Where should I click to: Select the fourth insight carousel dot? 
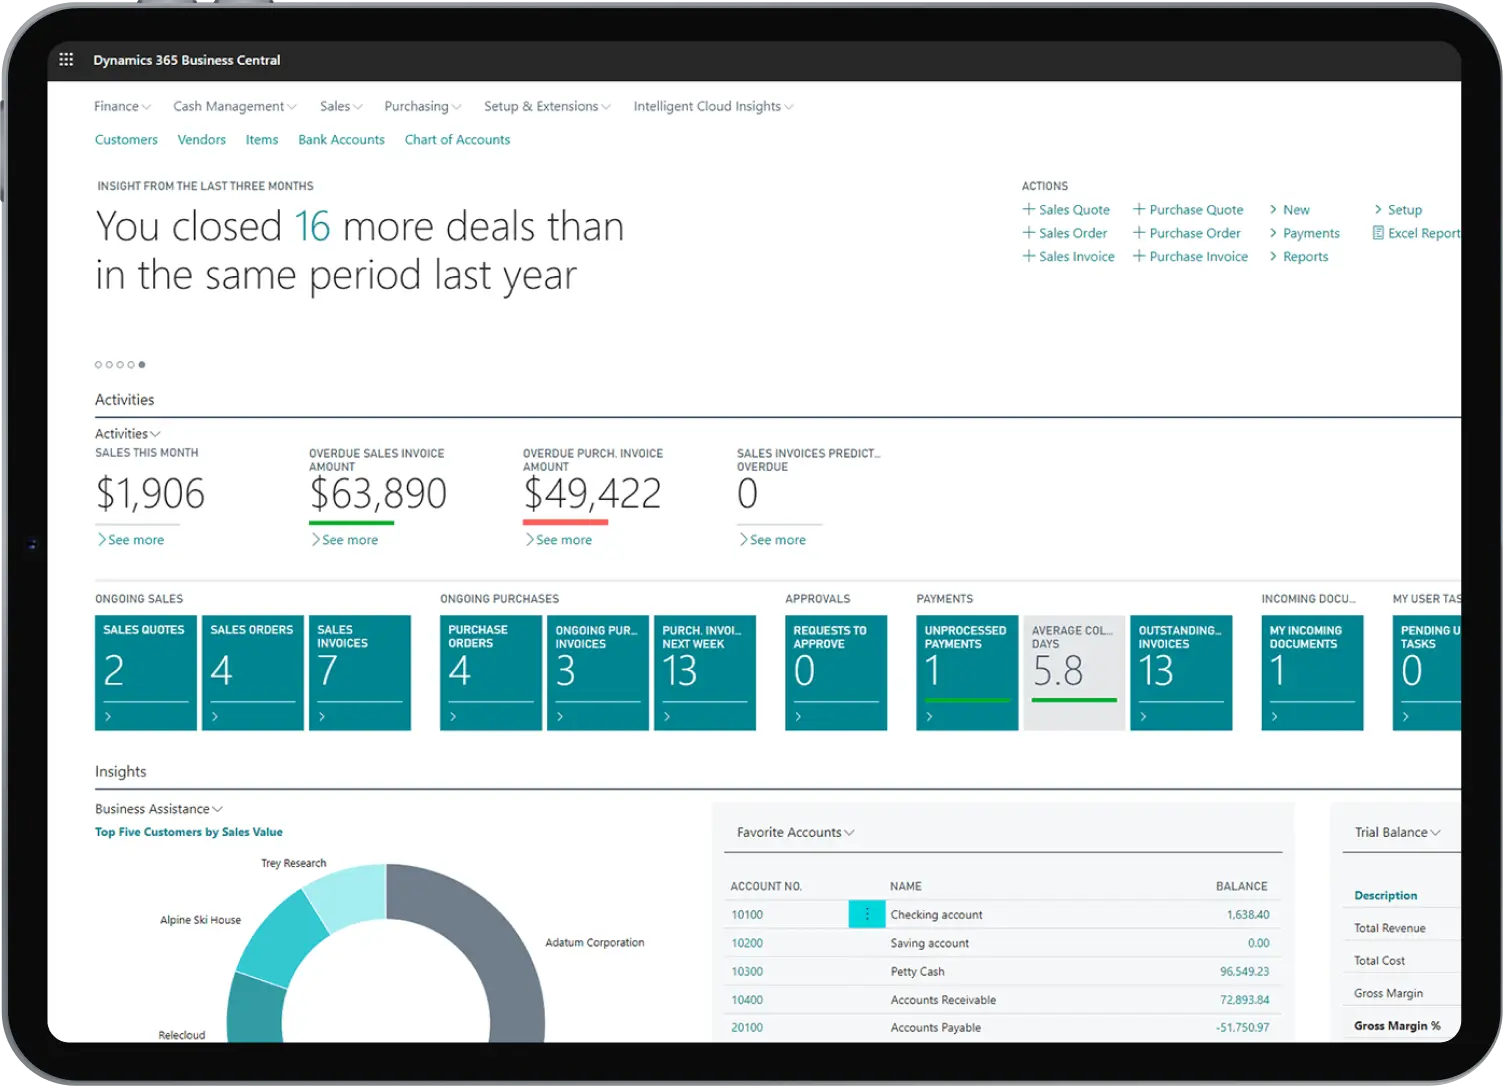131,365
